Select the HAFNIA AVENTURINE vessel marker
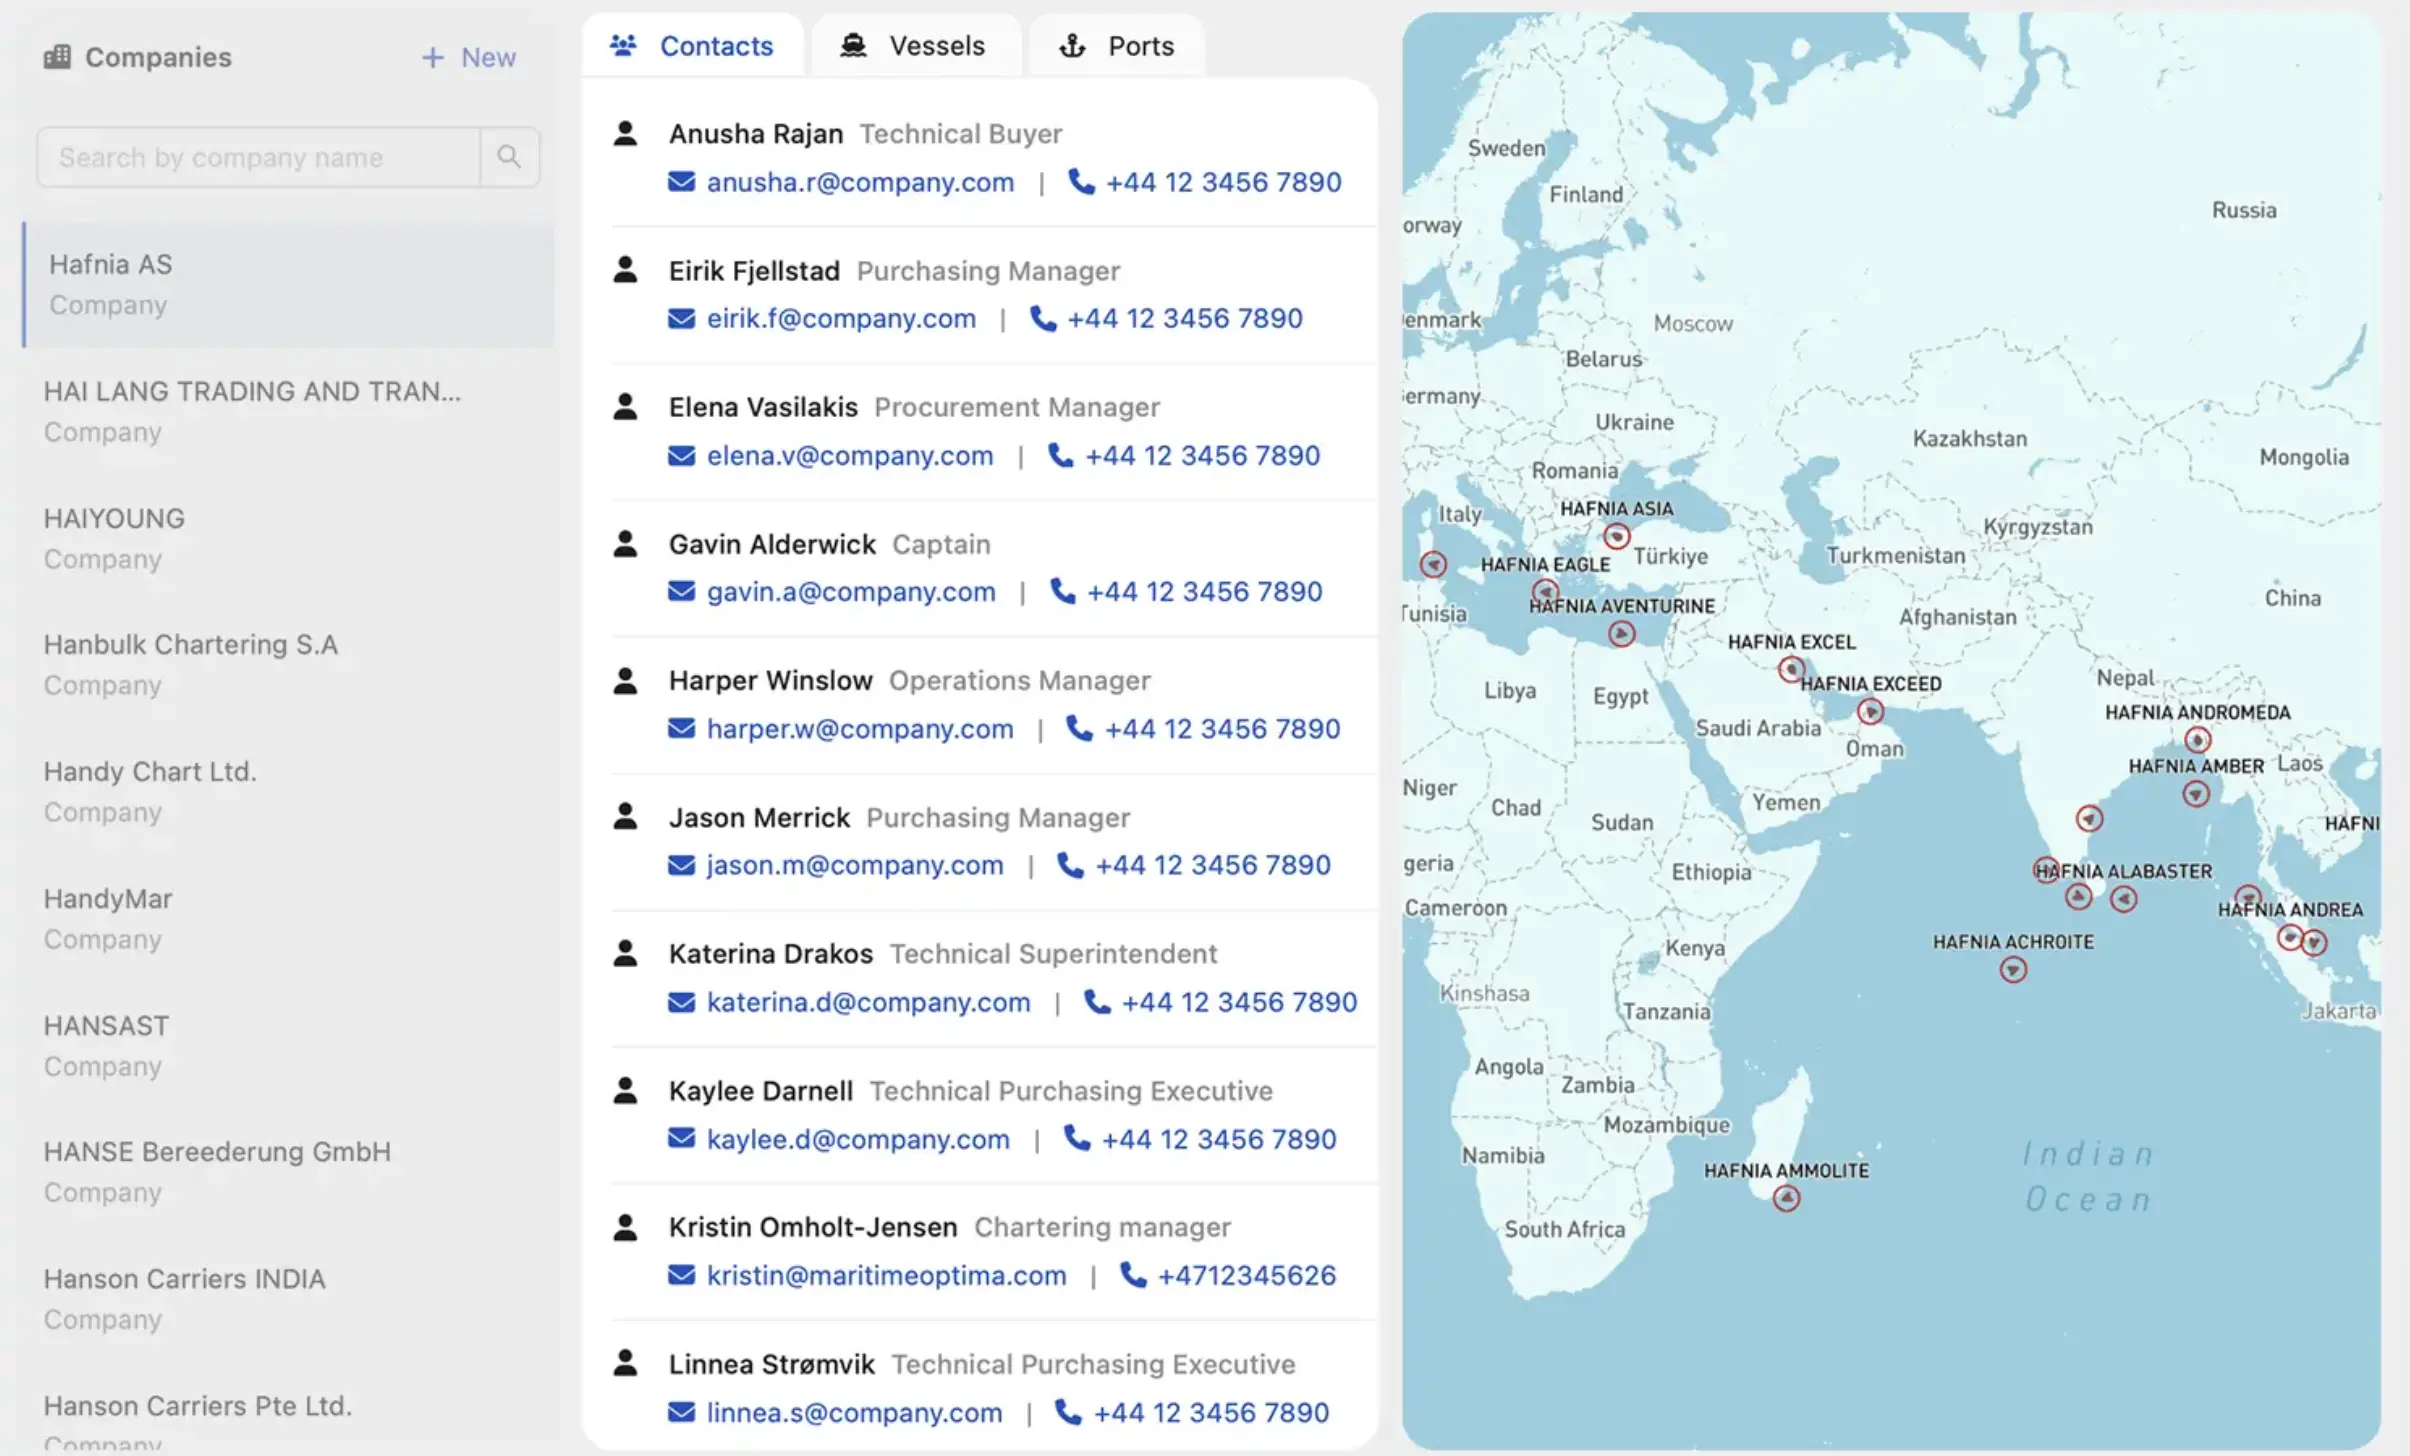 (x=1621, y=634)
